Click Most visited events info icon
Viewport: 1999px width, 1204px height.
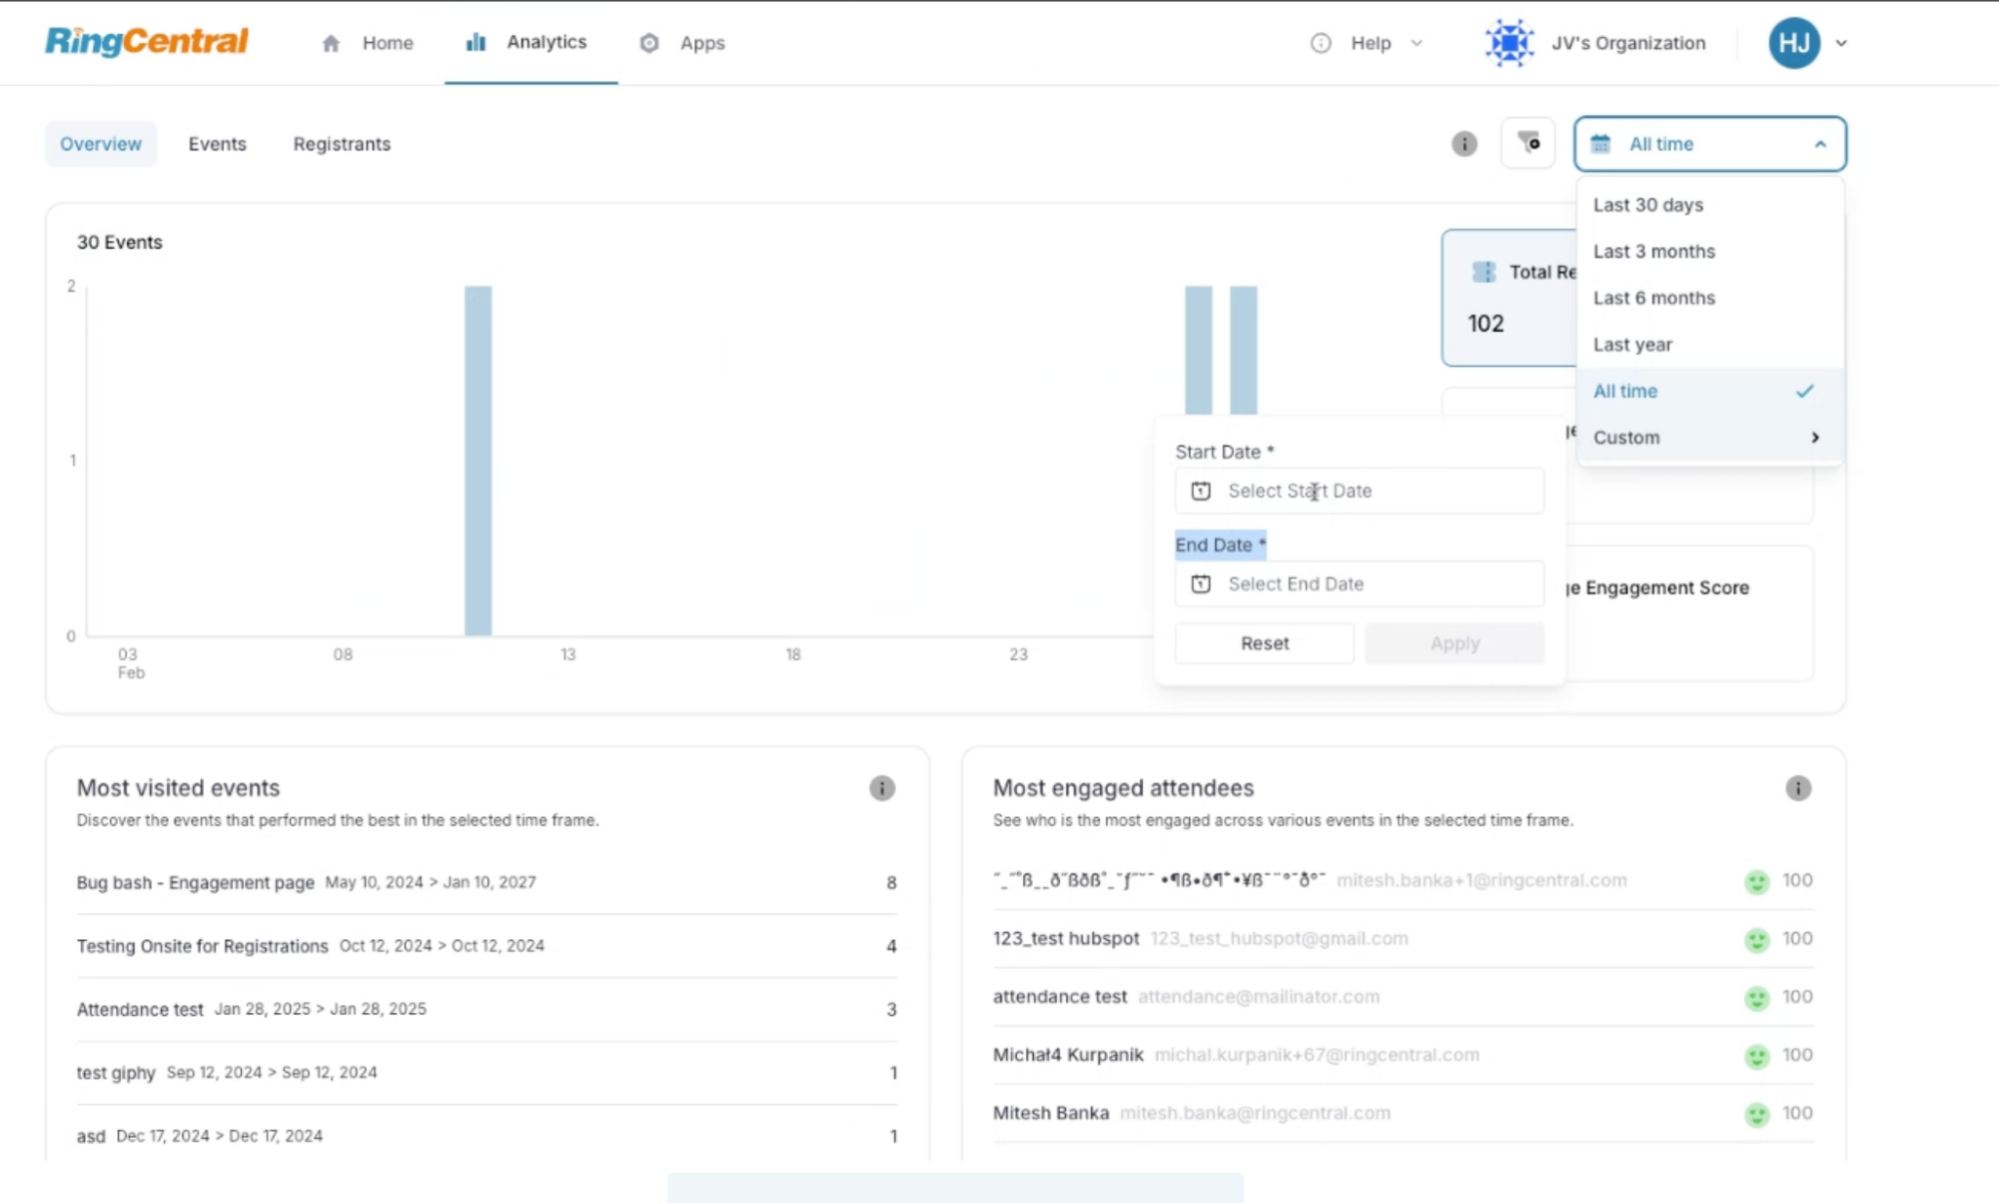tap(881, 788)
